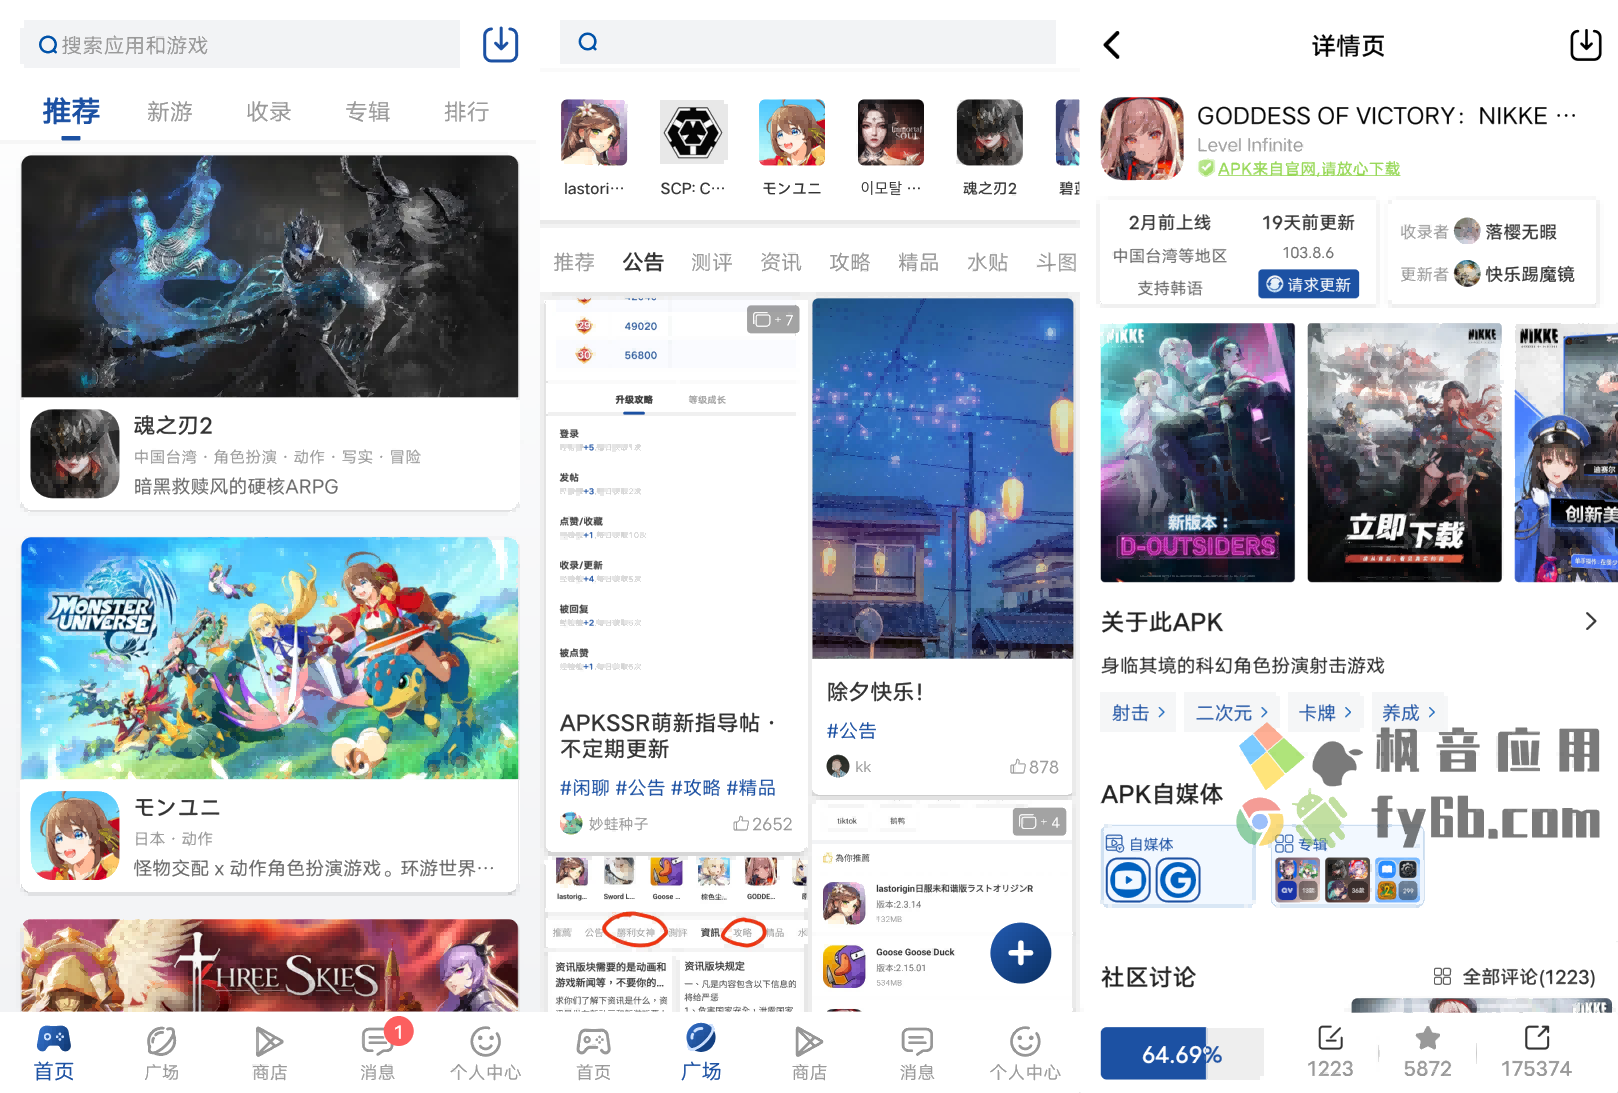This screenshot has width=1618, height=1093.
Task: Switch to the 专辑 tab
Action: [x=367, y=112]
